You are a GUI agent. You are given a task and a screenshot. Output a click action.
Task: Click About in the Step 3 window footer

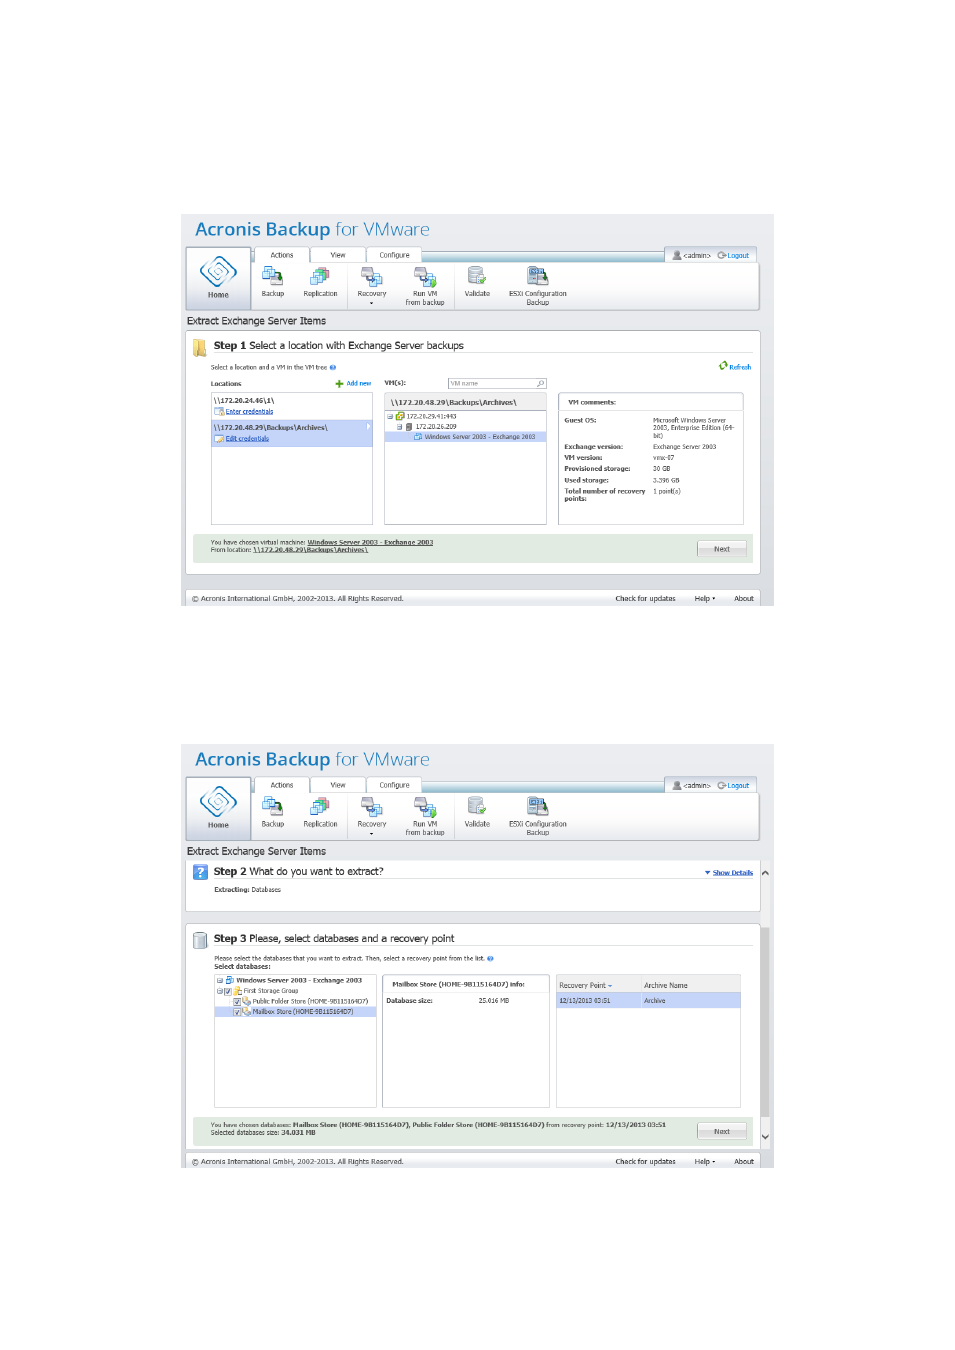[x=744, y=1162]
